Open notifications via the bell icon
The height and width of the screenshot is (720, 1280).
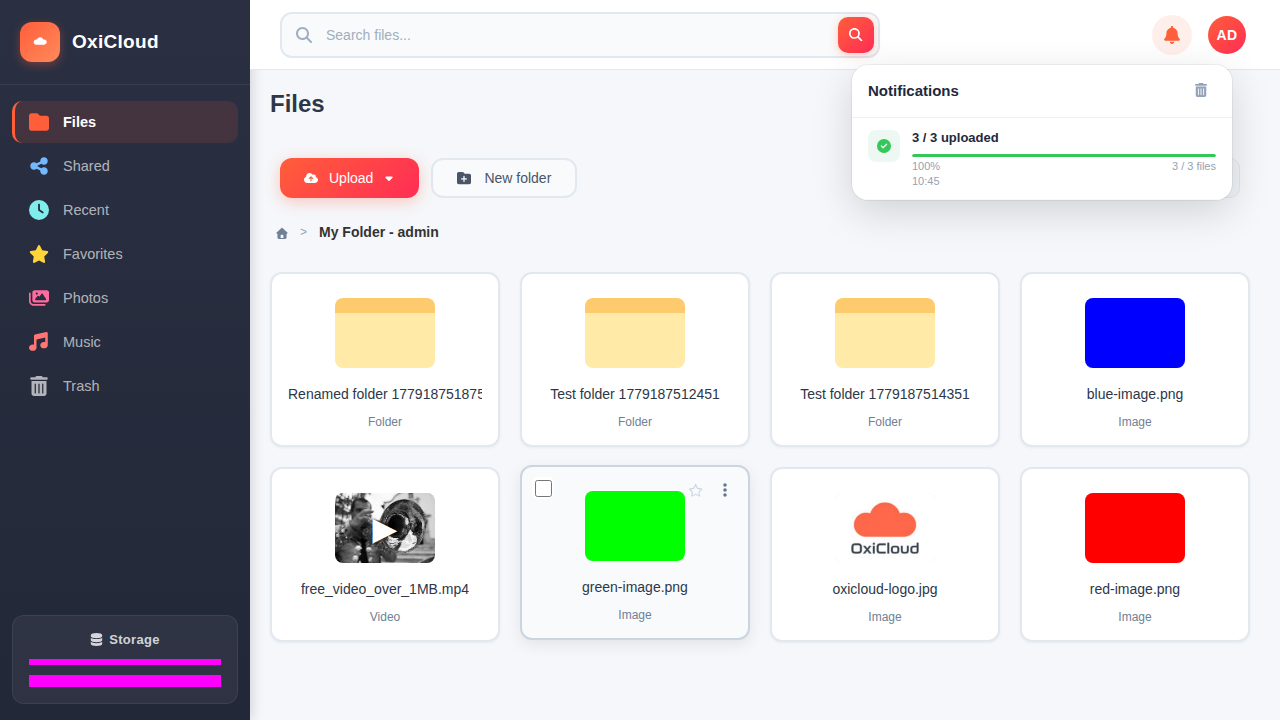(1172, 35)
